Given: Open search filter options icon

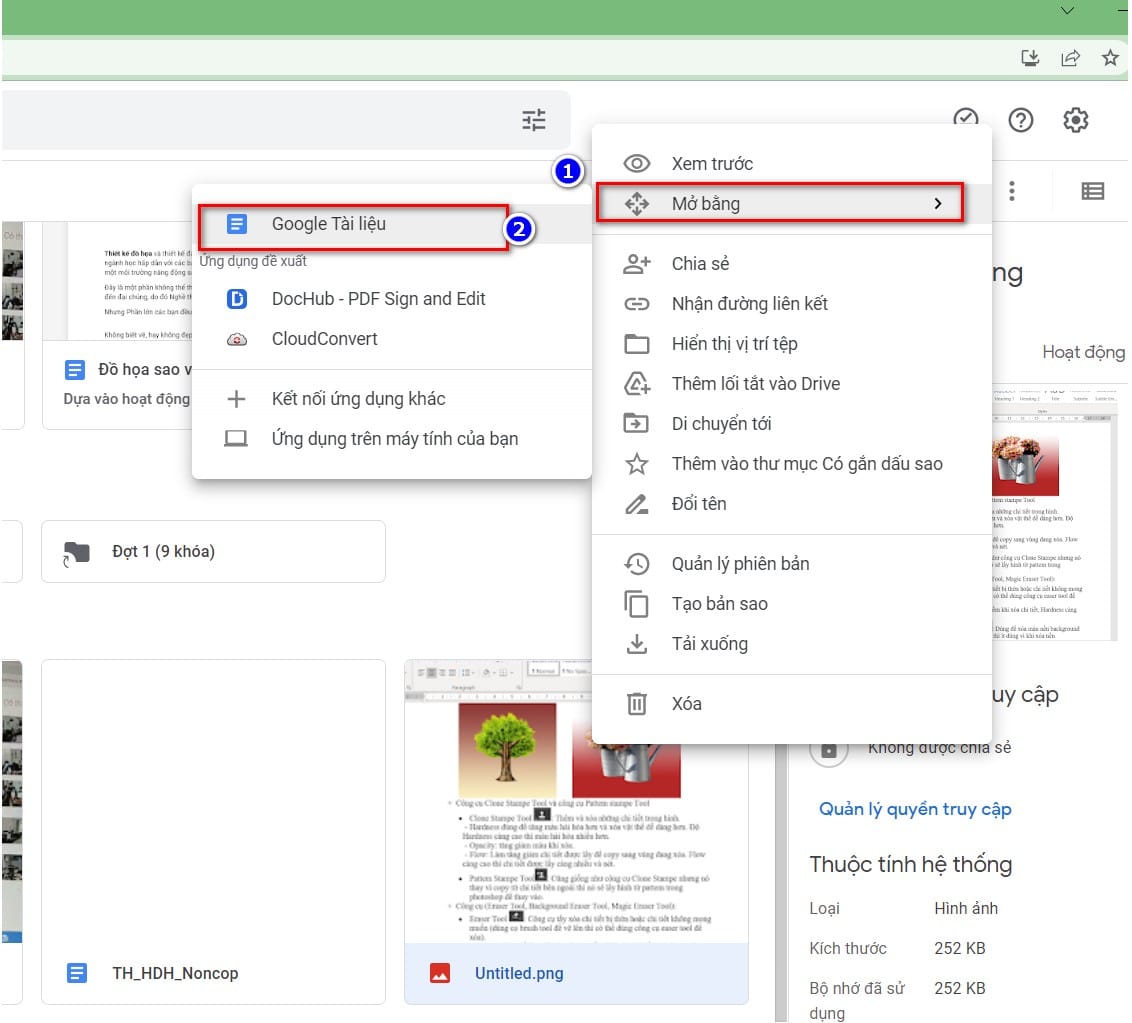Looking at the screenshot, I should tap(534, 120).
